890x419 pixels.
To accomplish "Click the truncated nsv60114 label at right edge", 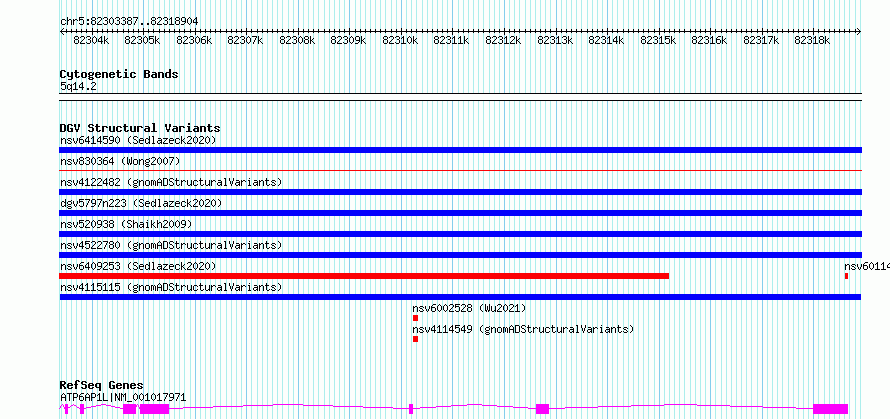I will tap(867, 266).
